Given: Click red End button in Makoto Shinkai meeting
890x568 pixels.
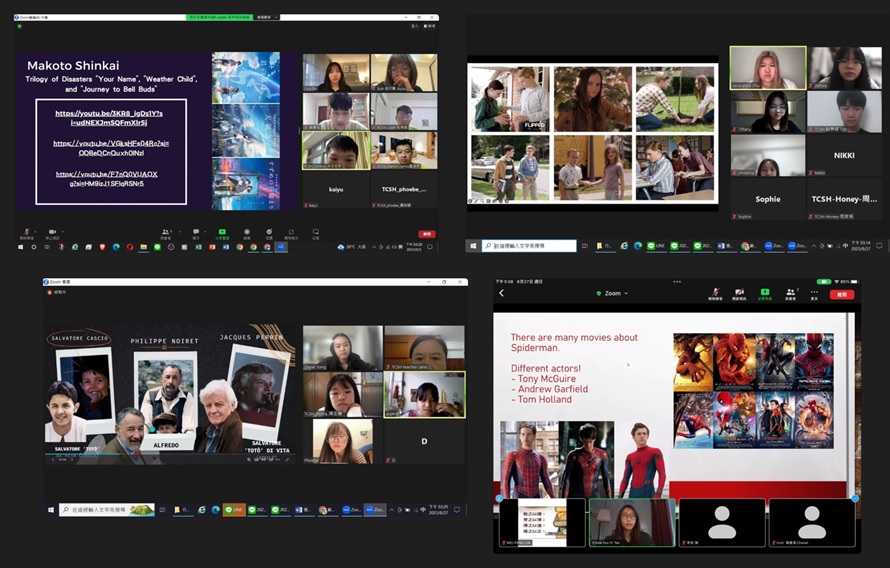Looking at the screenshot, I should tap(427, 234).
